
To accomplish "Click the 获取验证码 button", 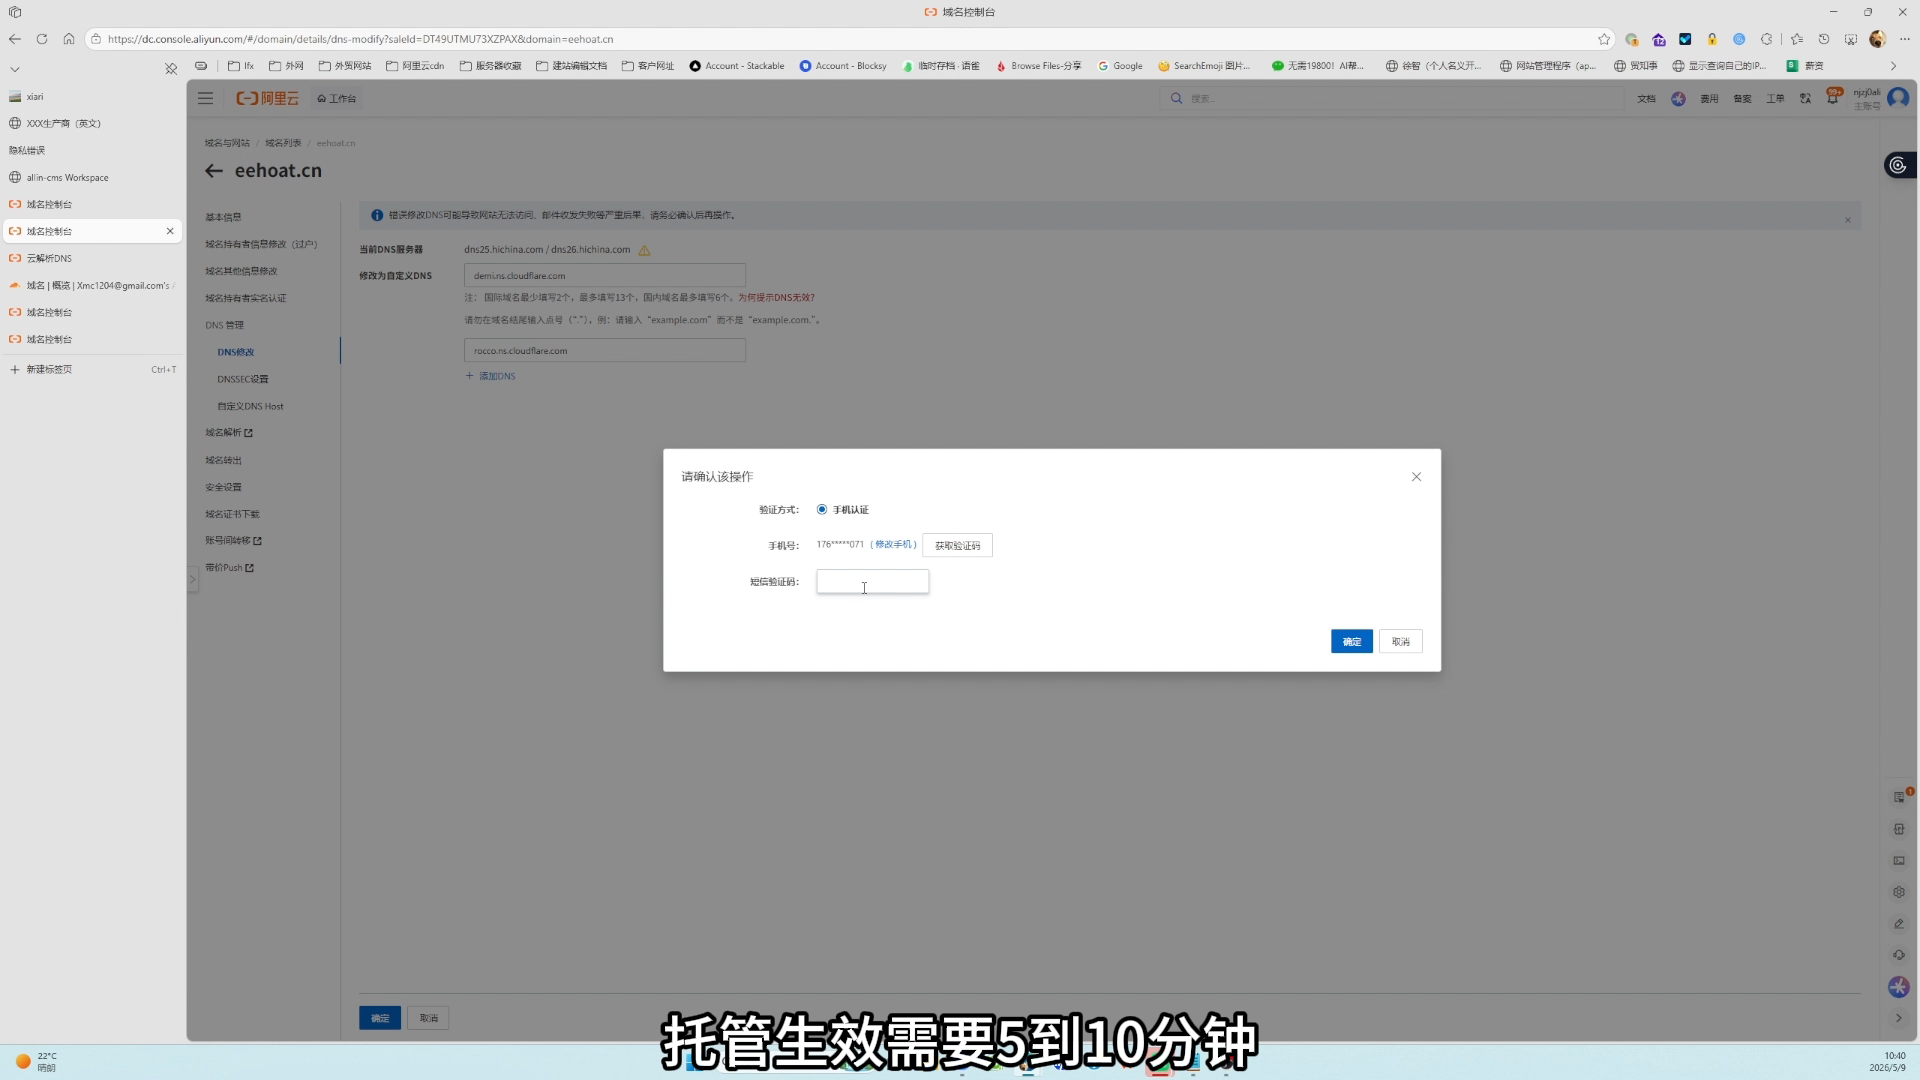I will pos(957,545).
